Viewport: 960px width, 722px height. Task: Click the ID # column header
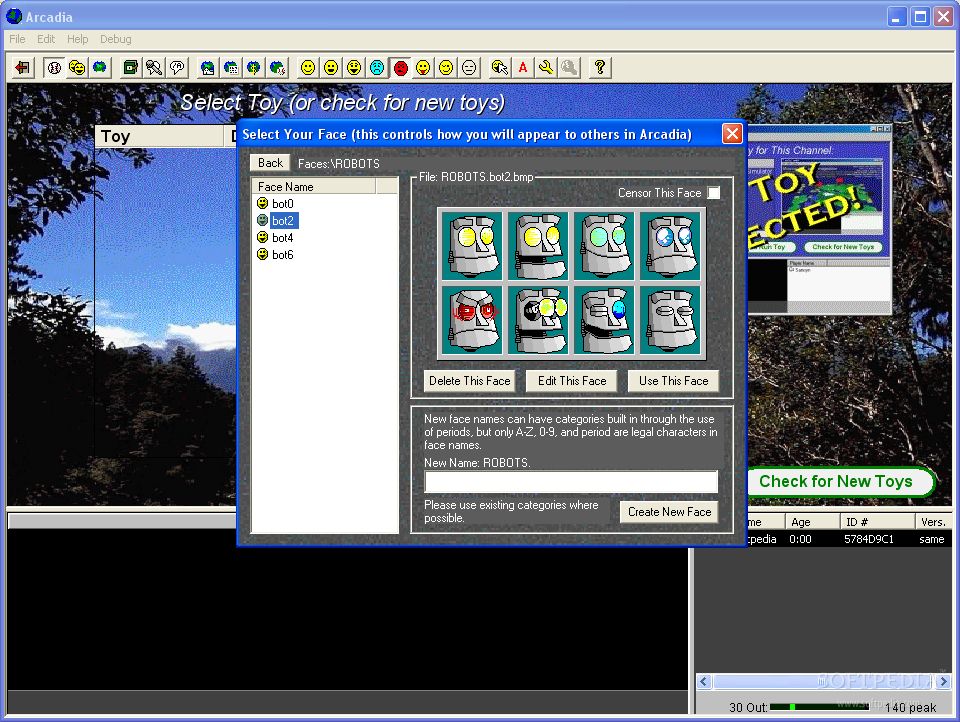coord(877,522)
